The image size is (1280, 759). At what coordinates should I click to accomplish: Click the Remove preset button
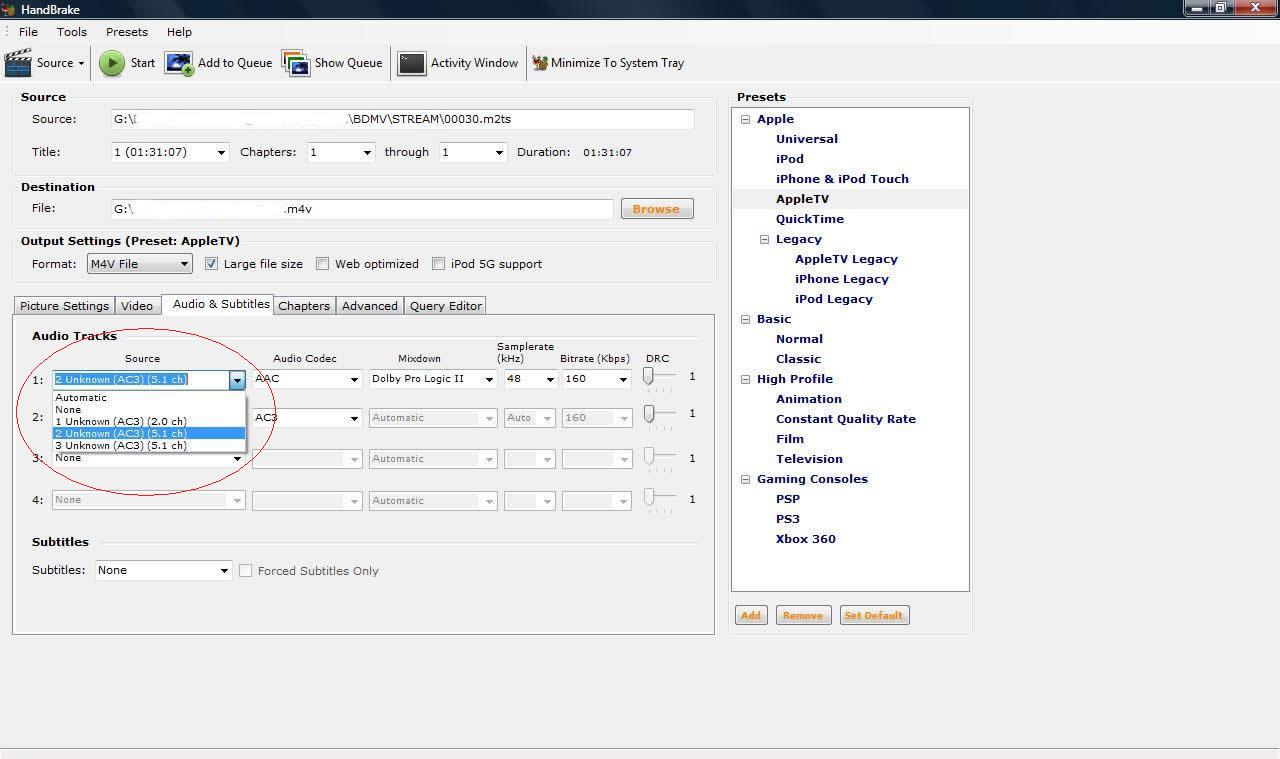[803, 616]
